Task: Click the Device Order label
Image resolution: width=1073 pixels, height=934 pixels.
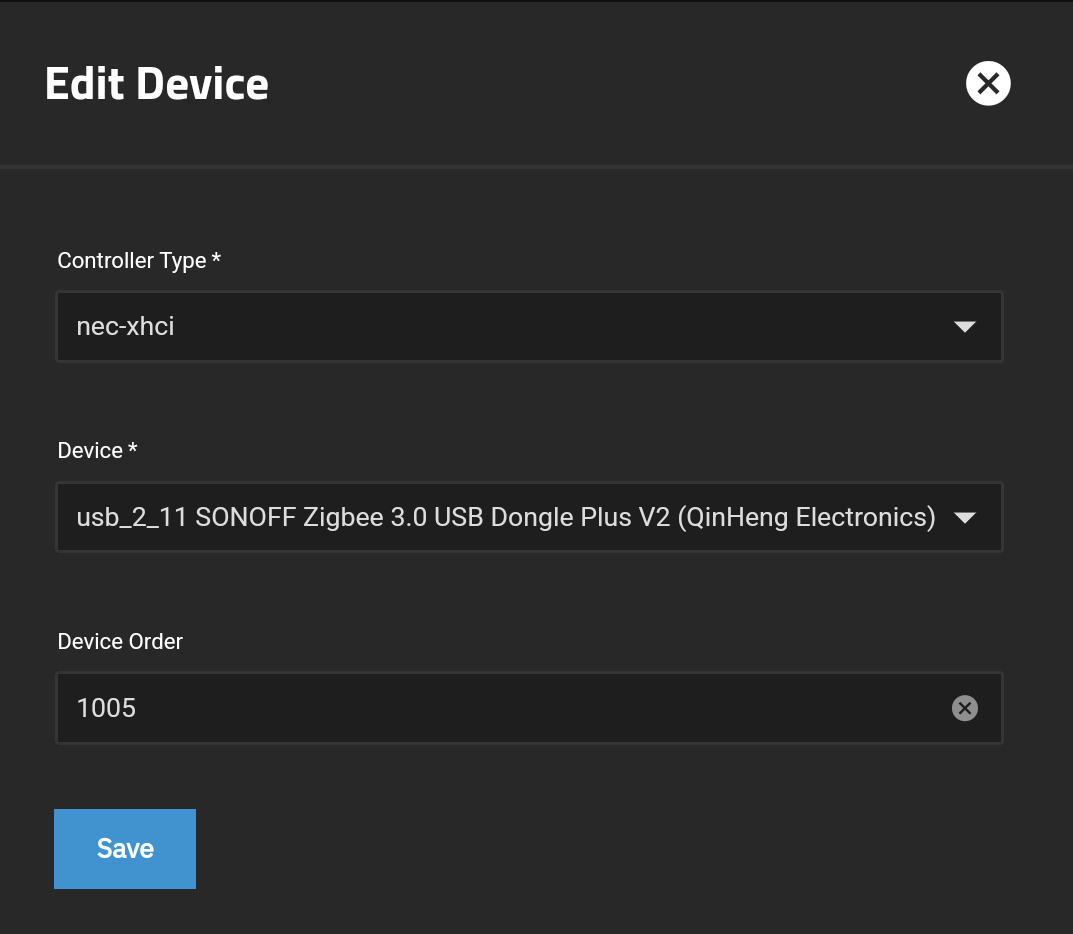Action: 120,642
